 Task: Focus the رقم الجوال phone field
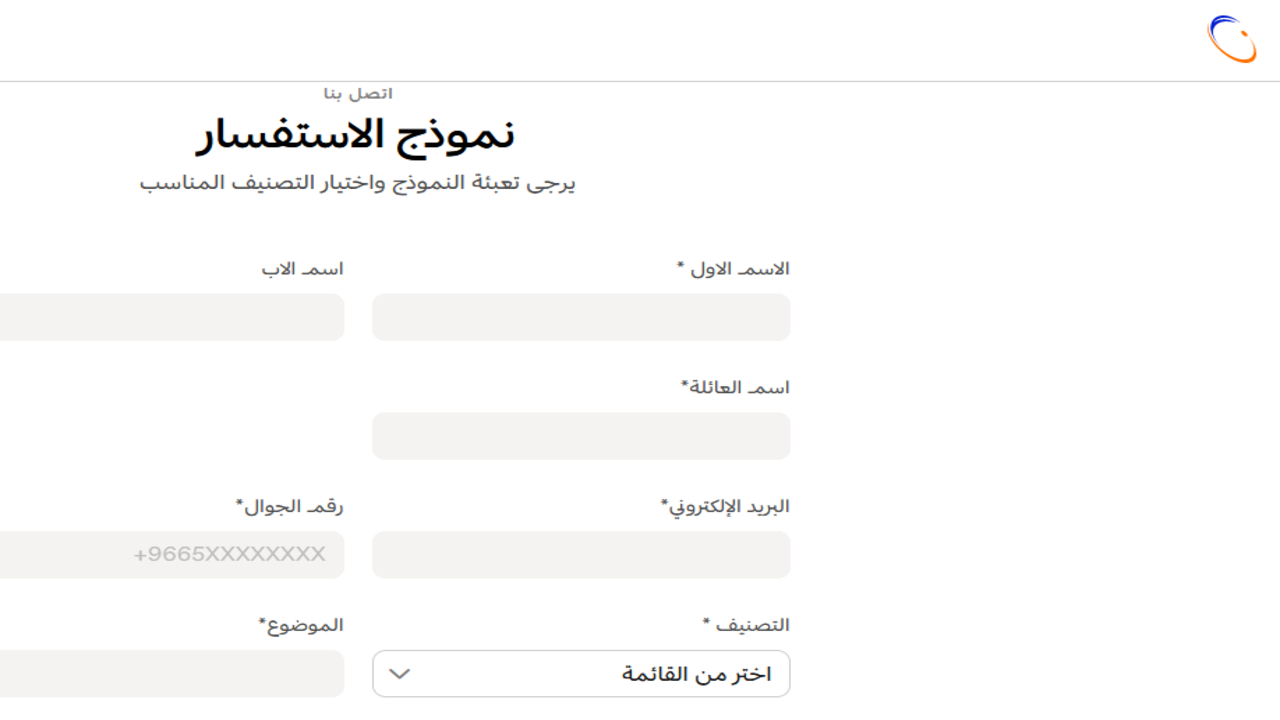pyautogui.click(x=172, y=555)
